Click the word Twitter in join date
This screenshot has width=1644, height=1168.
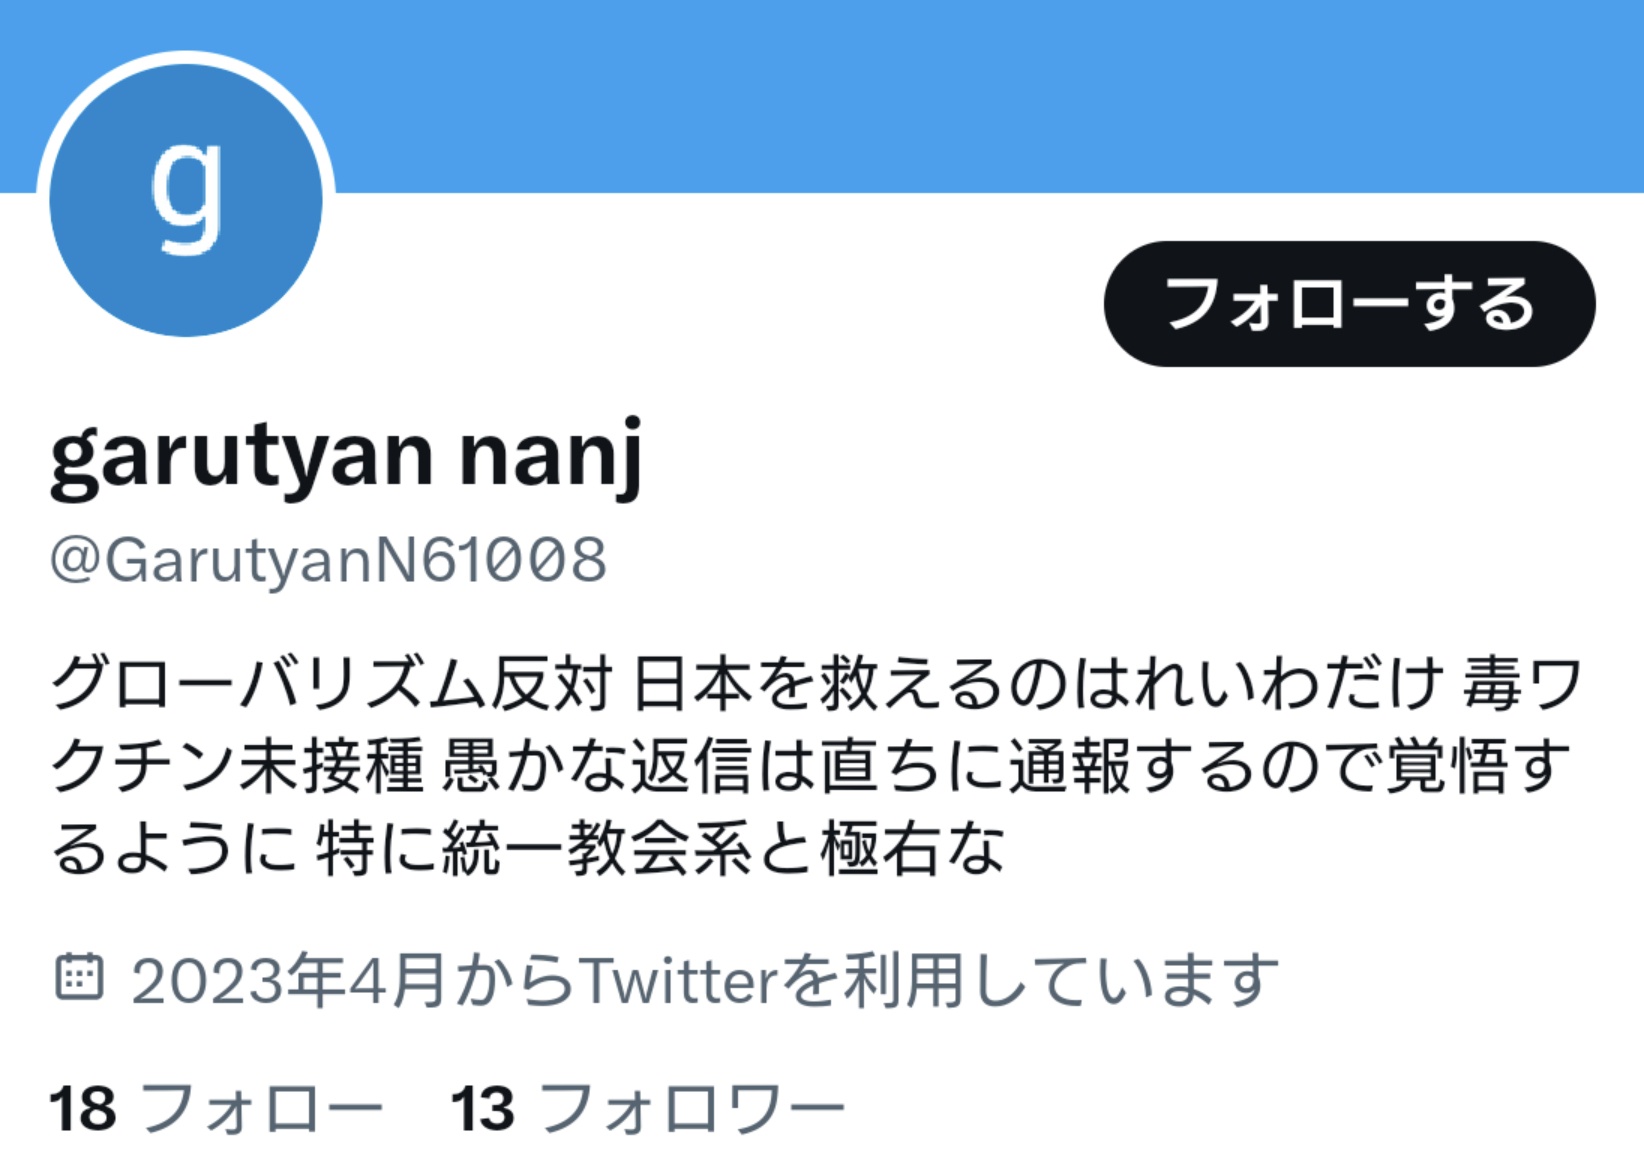678,980
